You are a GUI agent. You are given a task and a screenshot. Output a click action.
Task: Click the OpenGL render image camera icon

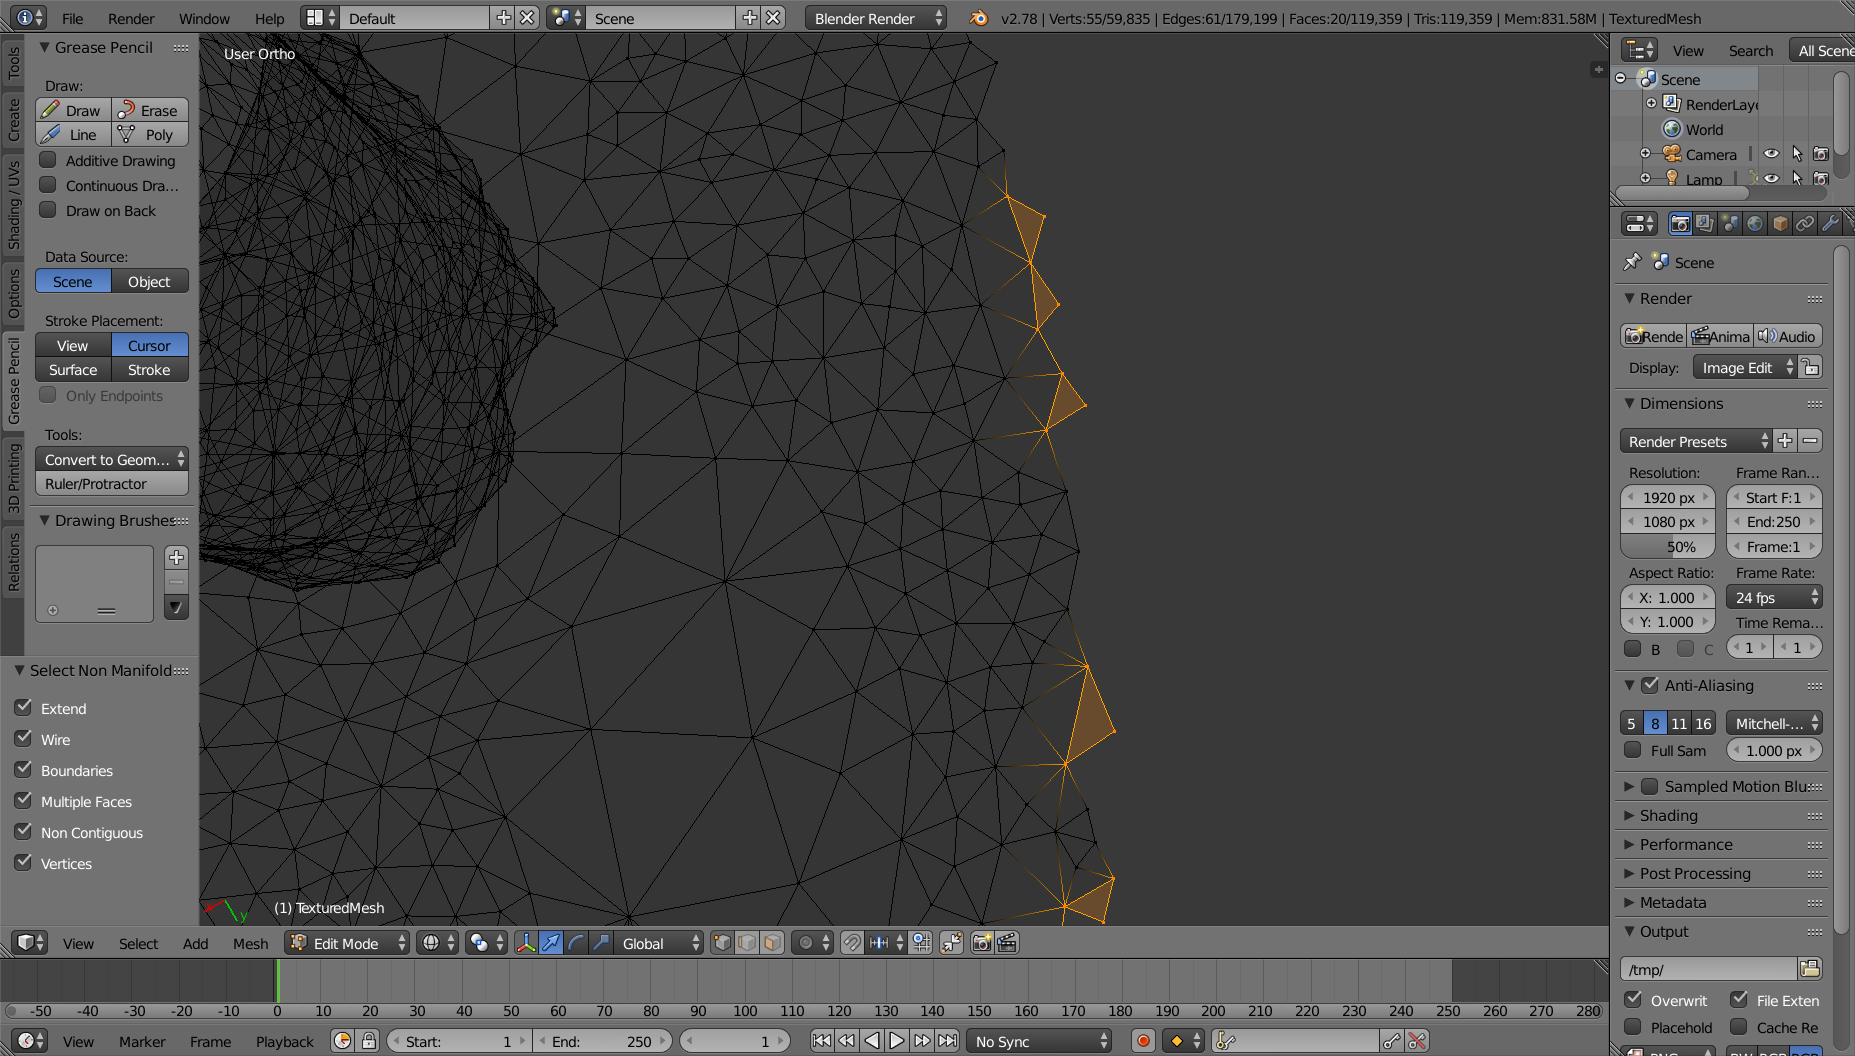pos(982,943)
